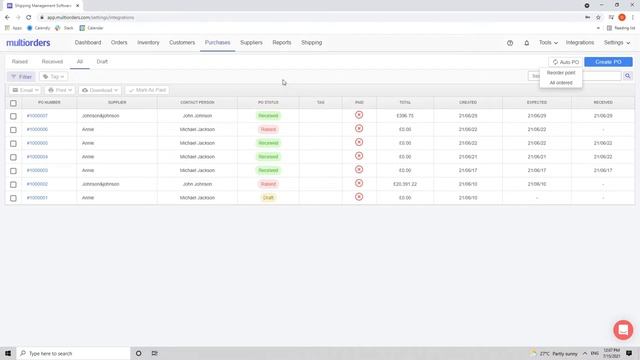Viewport: 640px width, 360px height.
Task: Expand the Email dropdown
Action: pyautogui.click(x=25, y=90)
